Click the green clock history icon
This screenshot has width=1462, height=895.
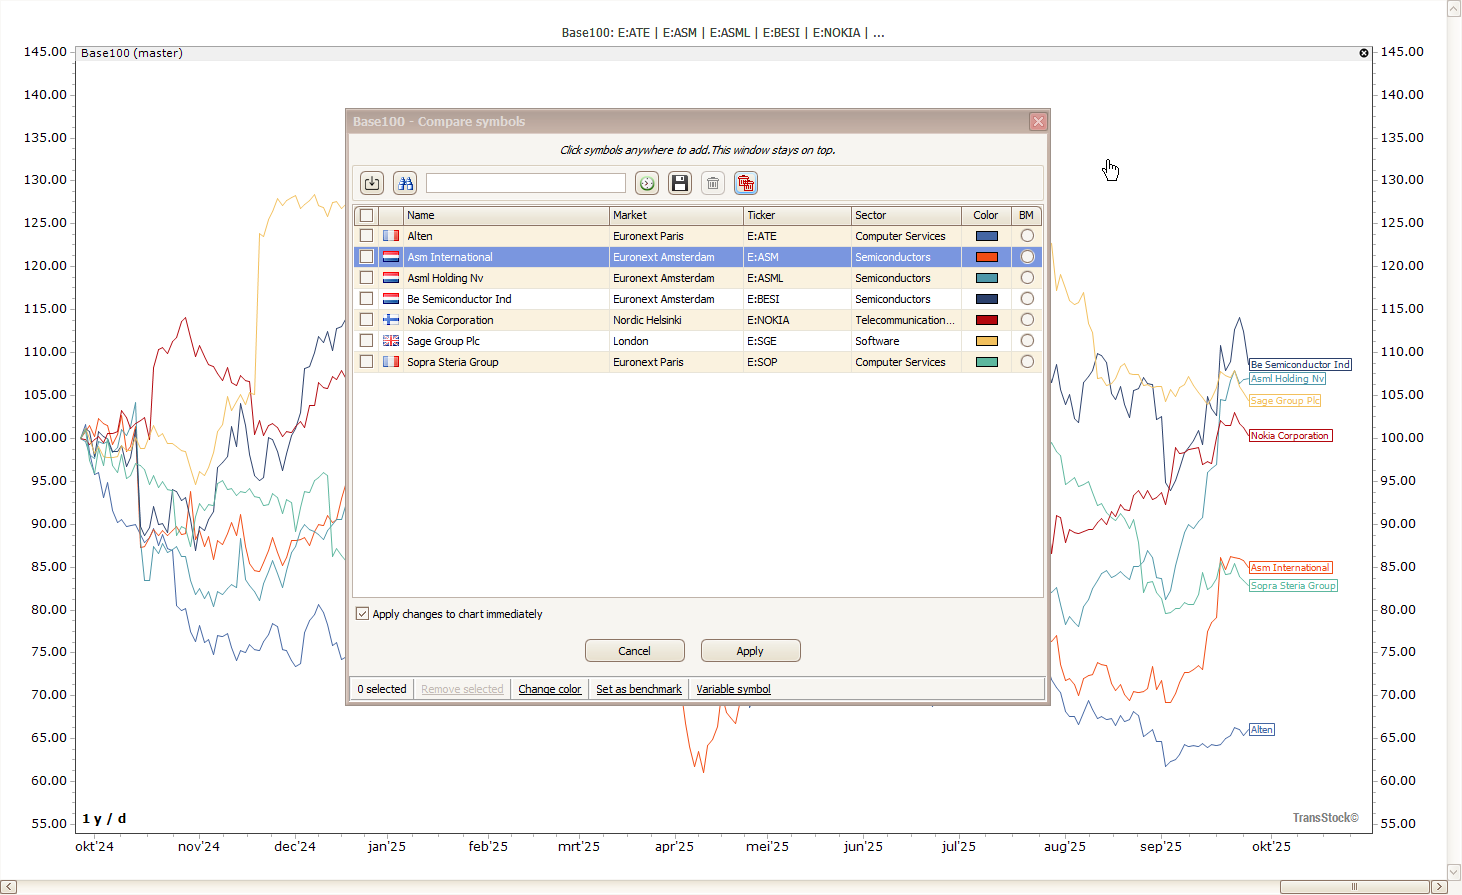647,183
